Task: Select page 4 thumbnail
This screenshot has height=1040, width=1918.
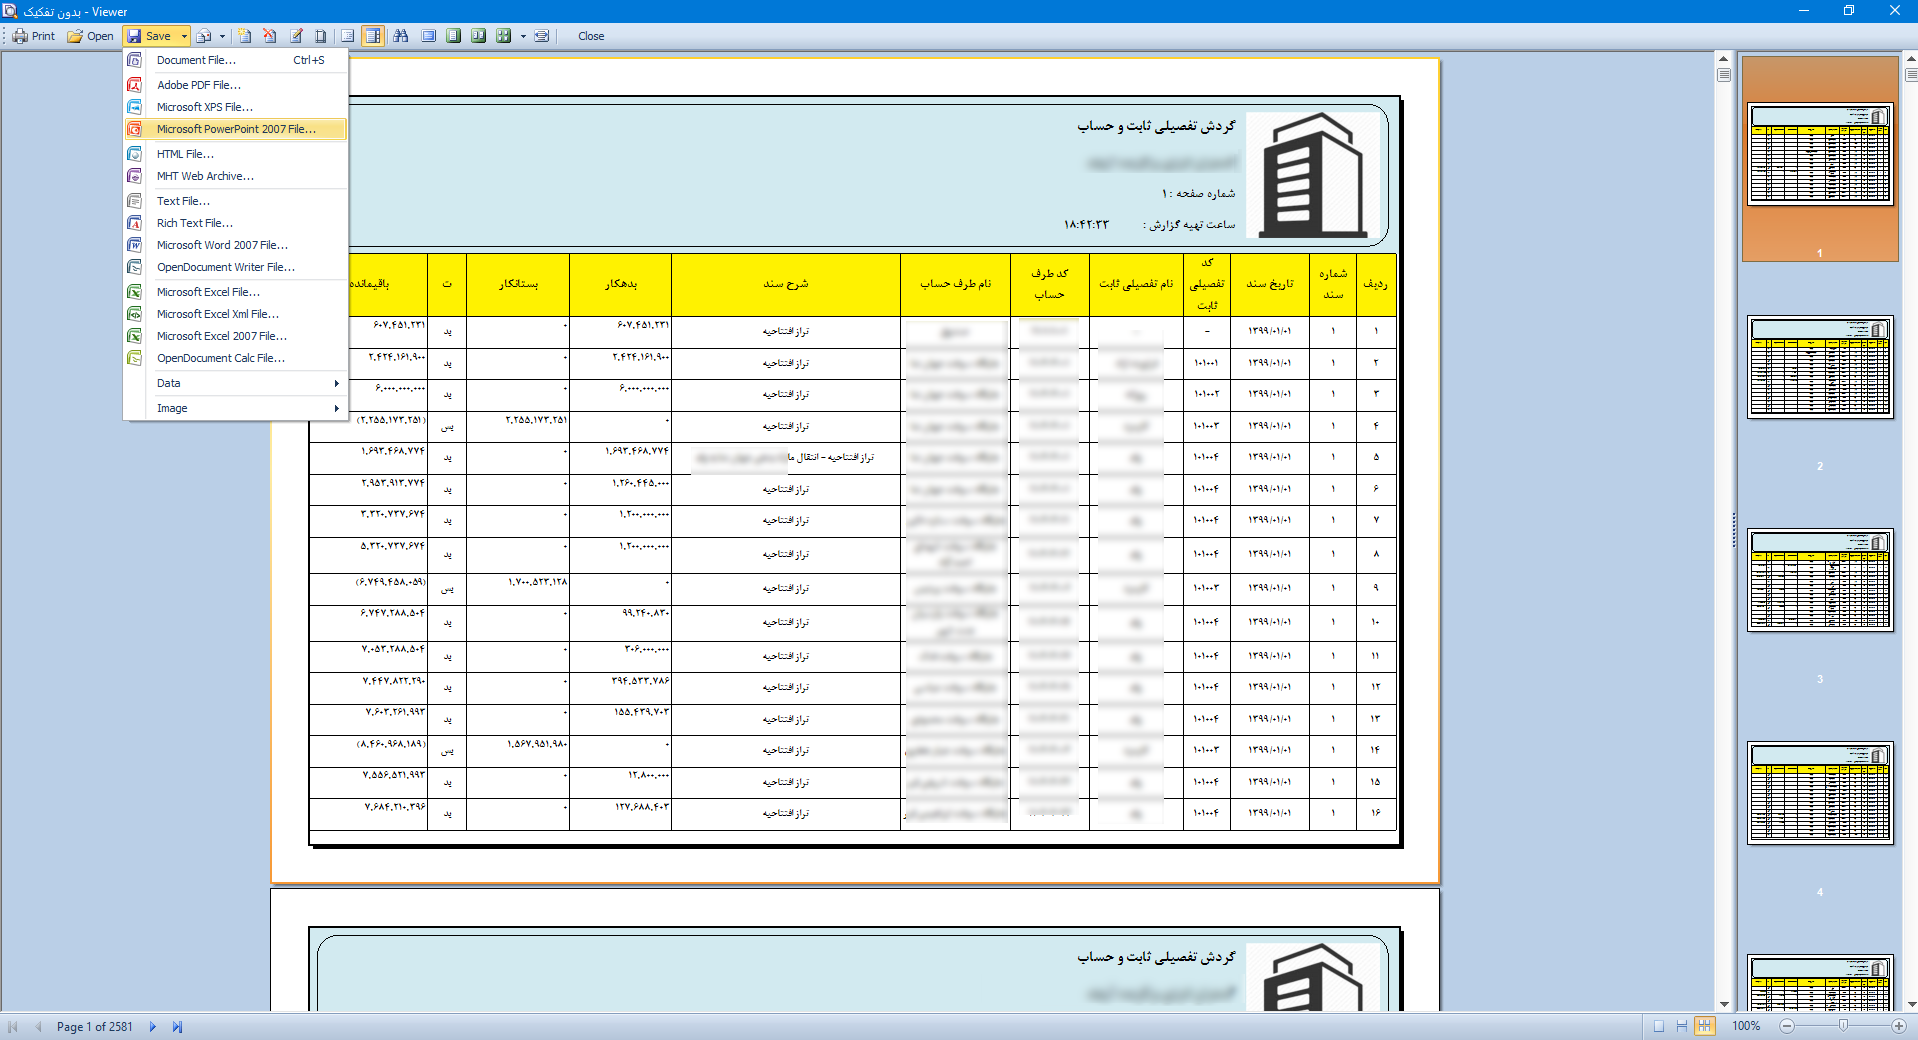Action: click(x=1820, y=793)
